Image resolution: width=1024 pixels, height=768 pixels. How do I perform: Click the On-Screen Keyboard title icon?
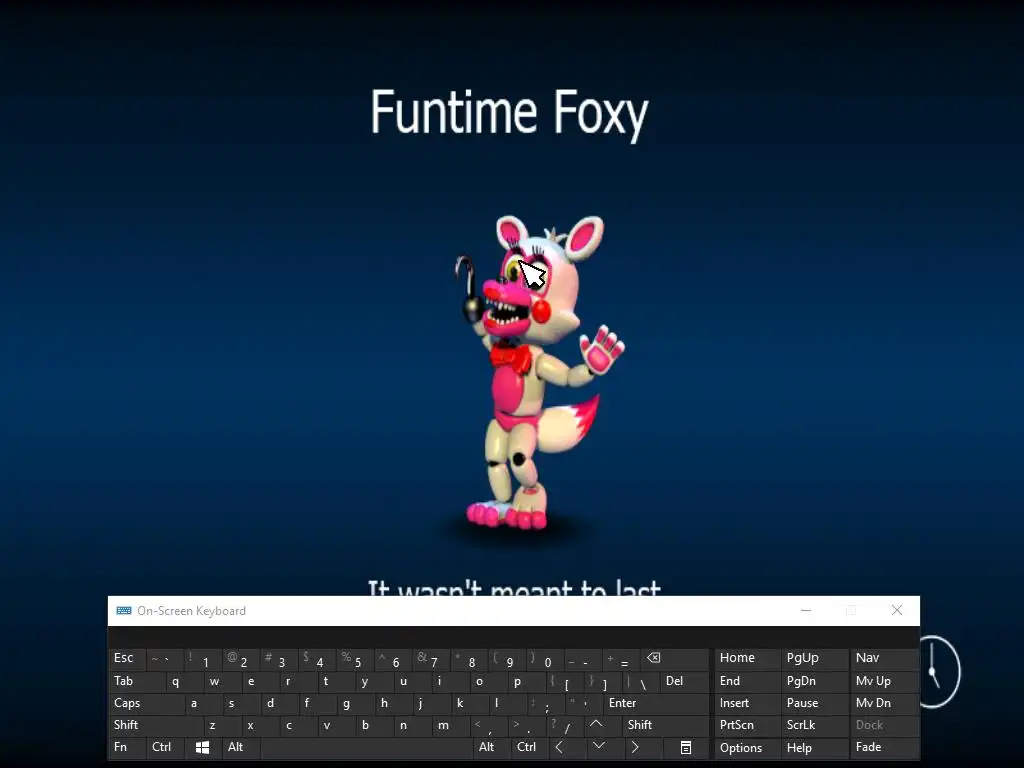pyautogui.click(x=123, y=611)
